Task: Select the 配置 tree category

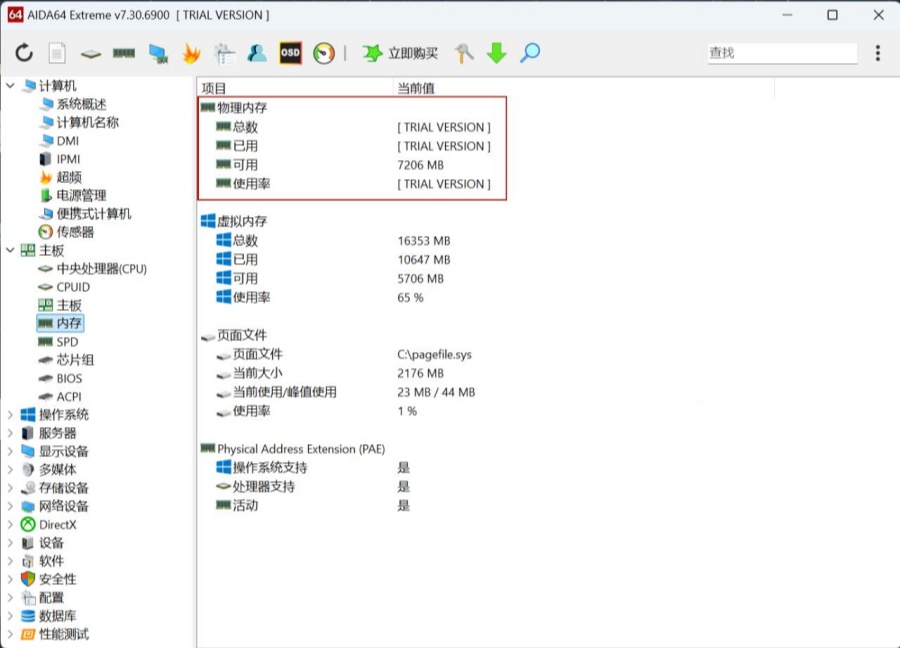Action: (x=51, y=598)
